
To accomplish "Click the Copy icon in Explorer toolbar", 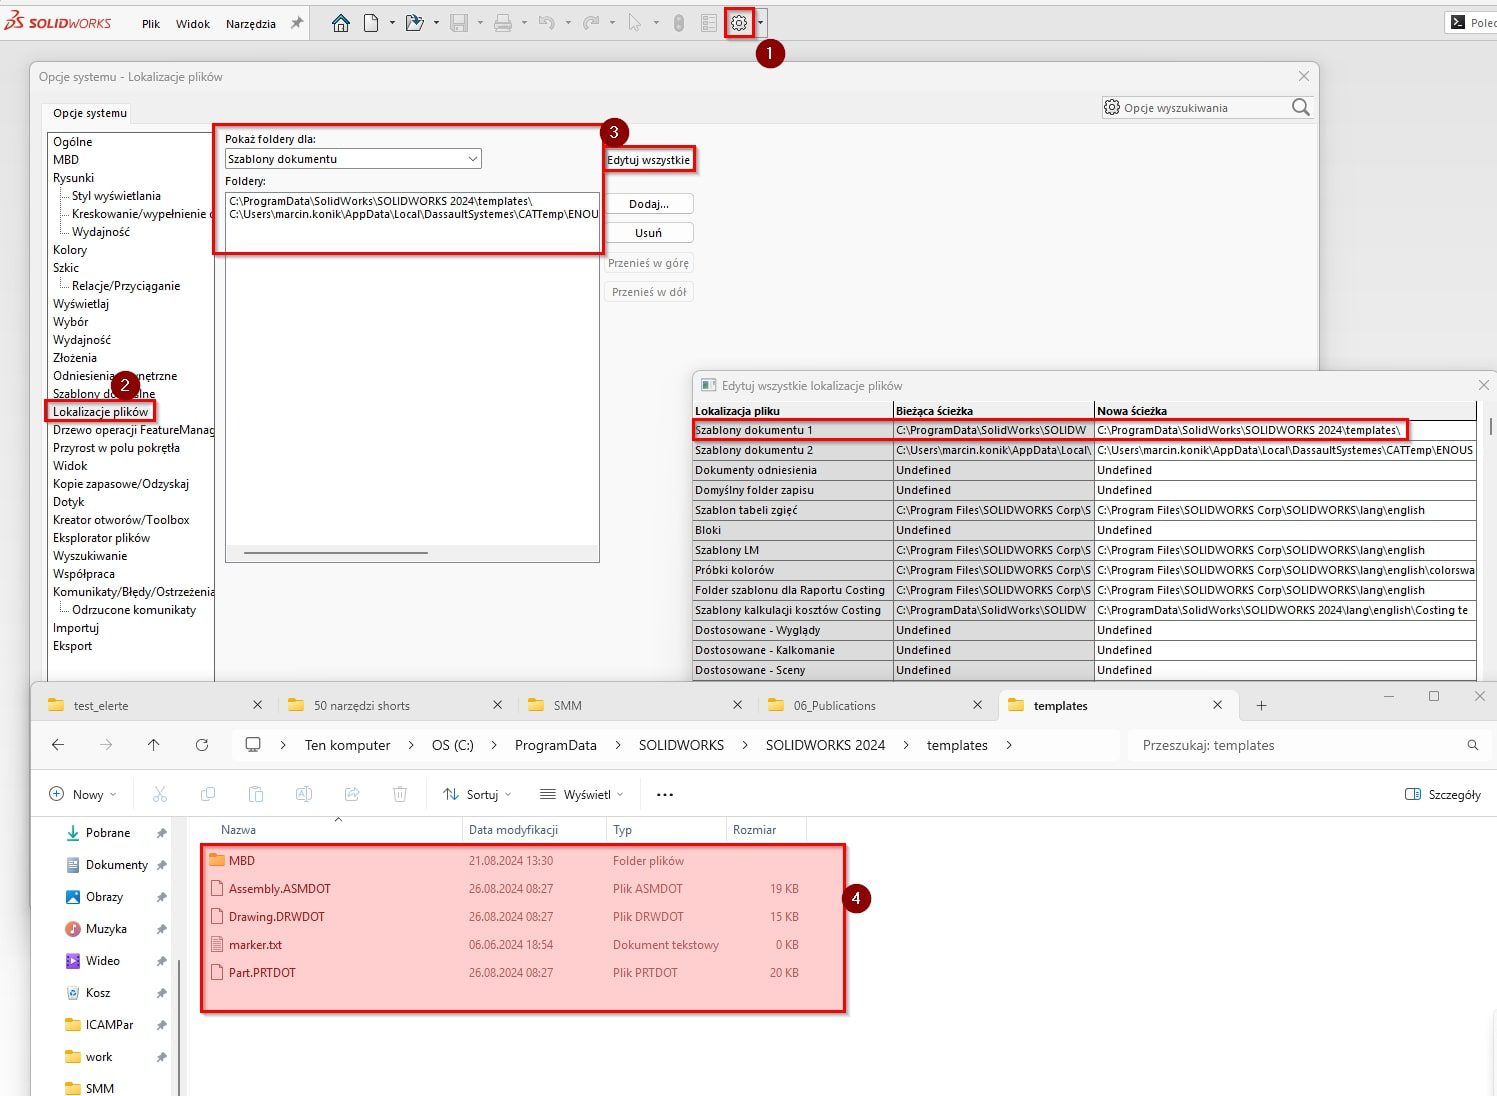I will 208,794.
